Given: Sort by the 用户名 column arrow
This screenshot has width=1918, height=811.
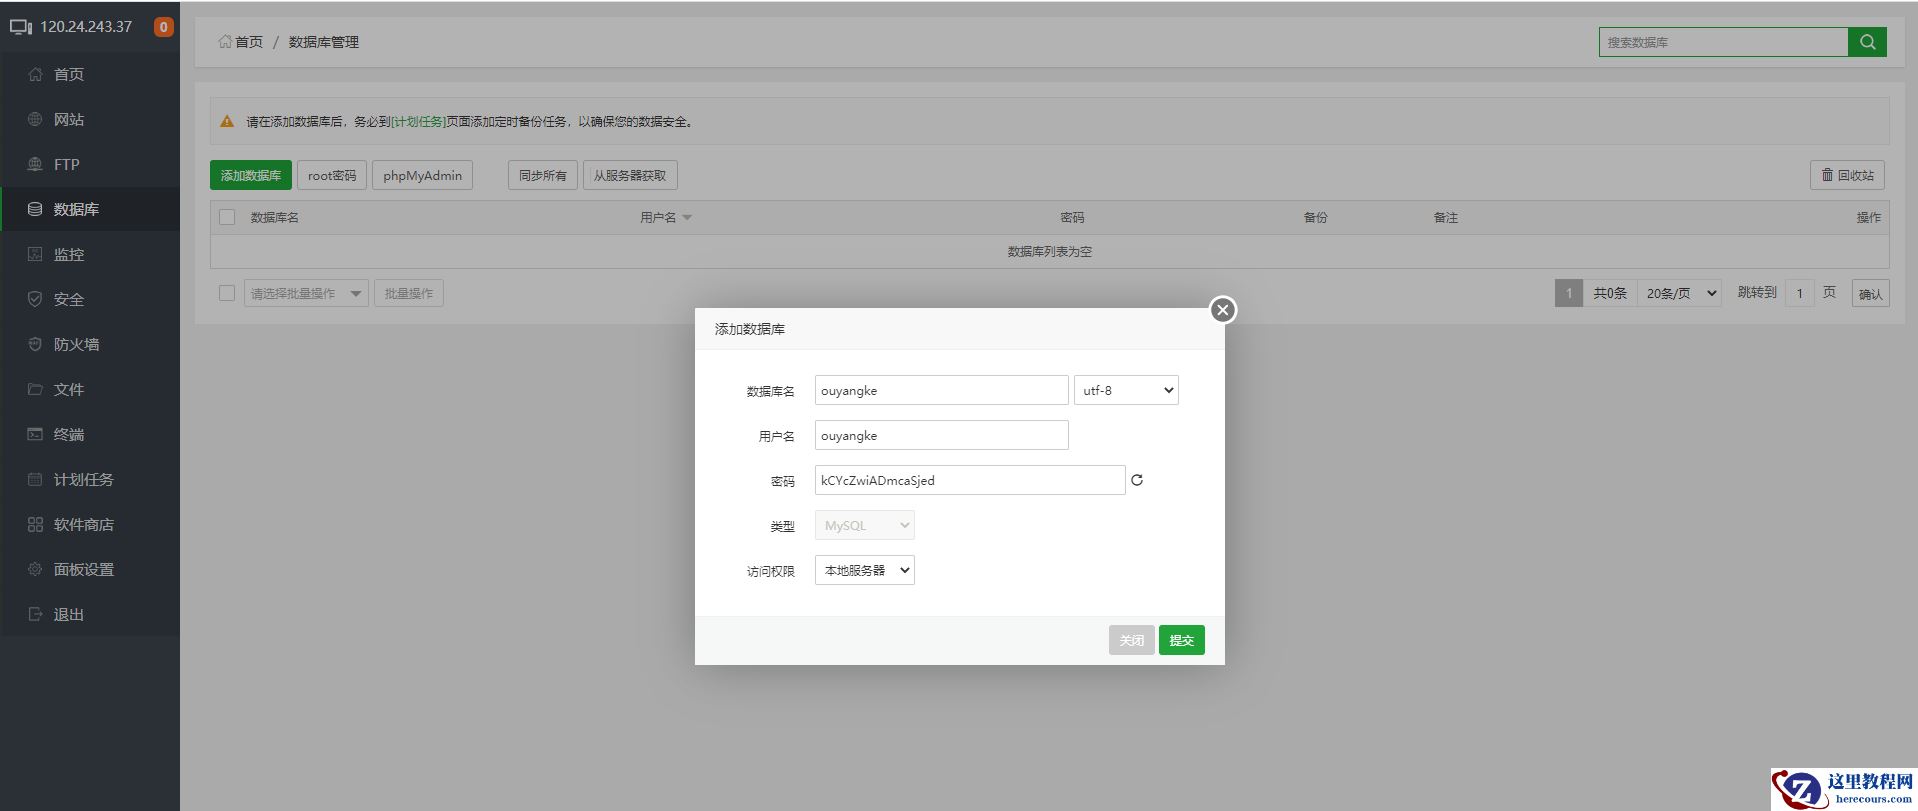Looking at the screenshot, I should coord(687,218).
